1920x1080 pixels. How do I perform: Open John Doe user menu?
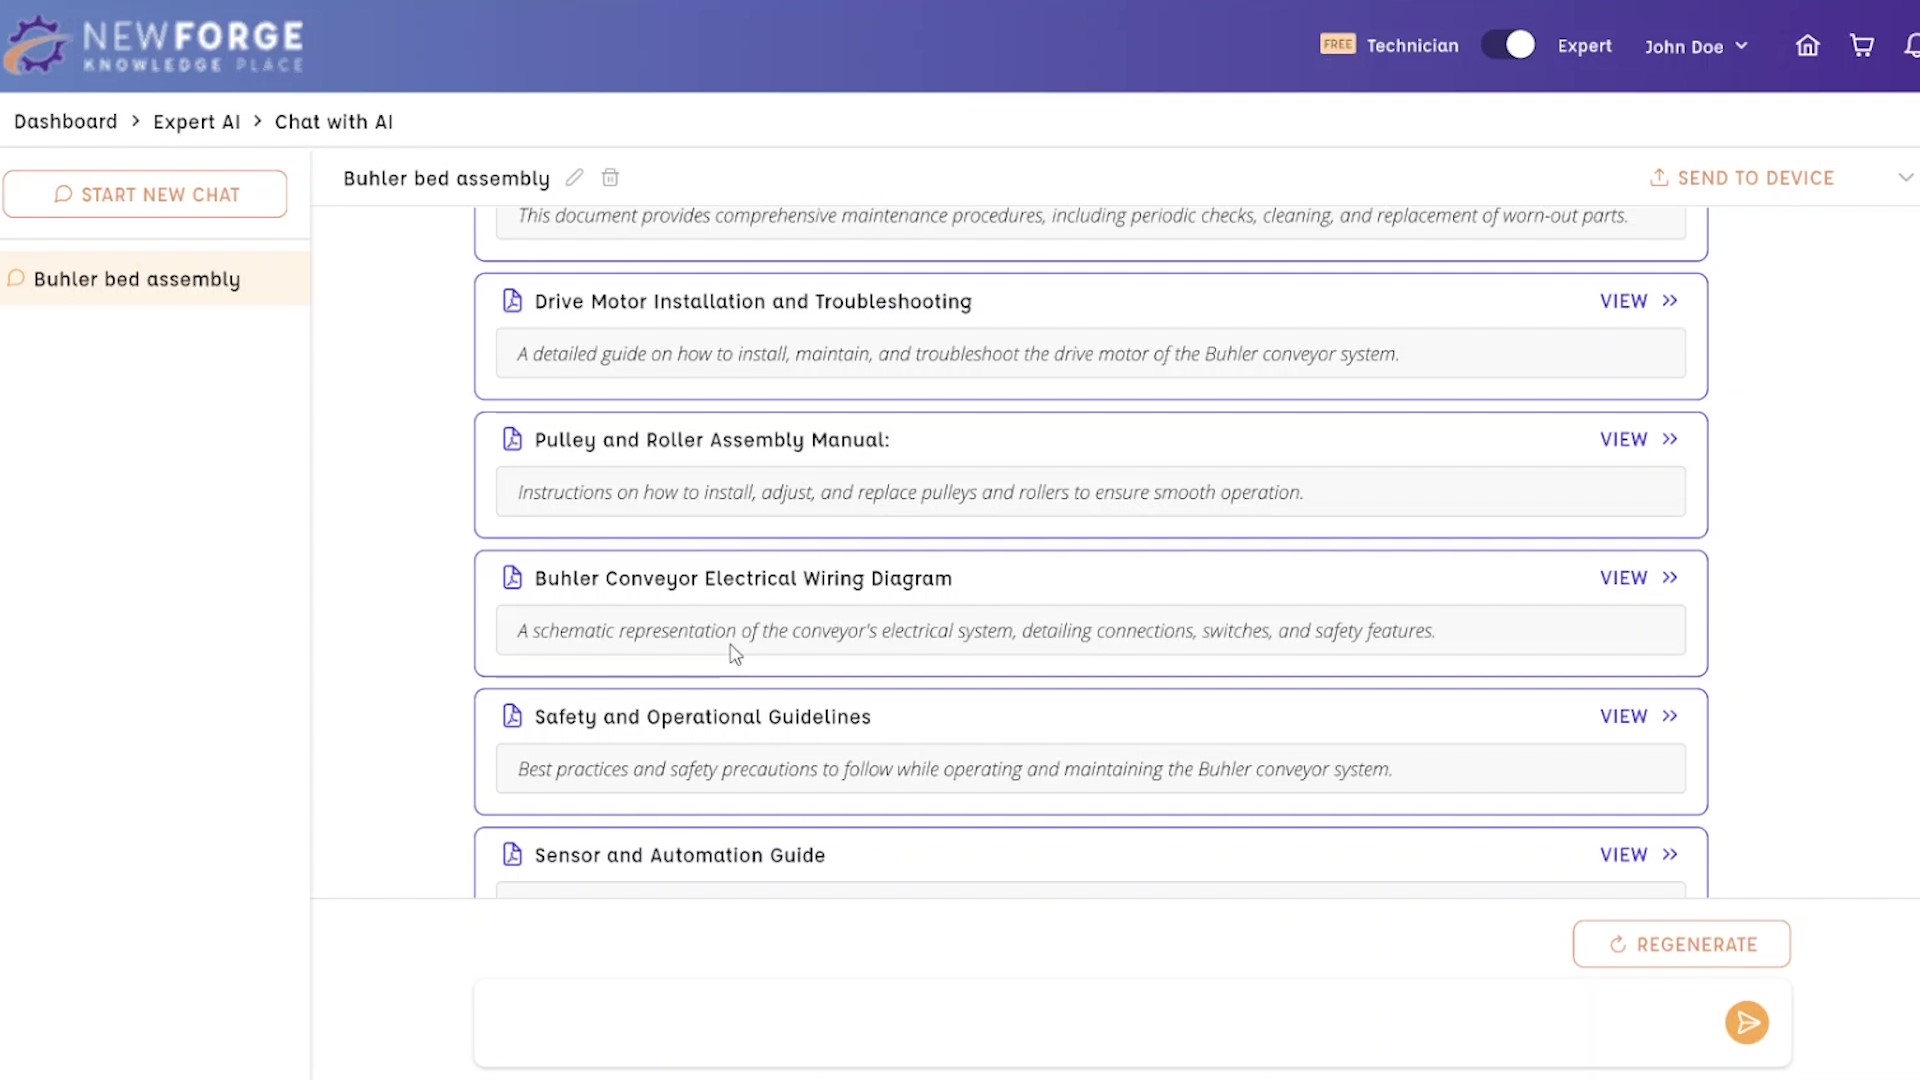click(x=1696, y=47)
